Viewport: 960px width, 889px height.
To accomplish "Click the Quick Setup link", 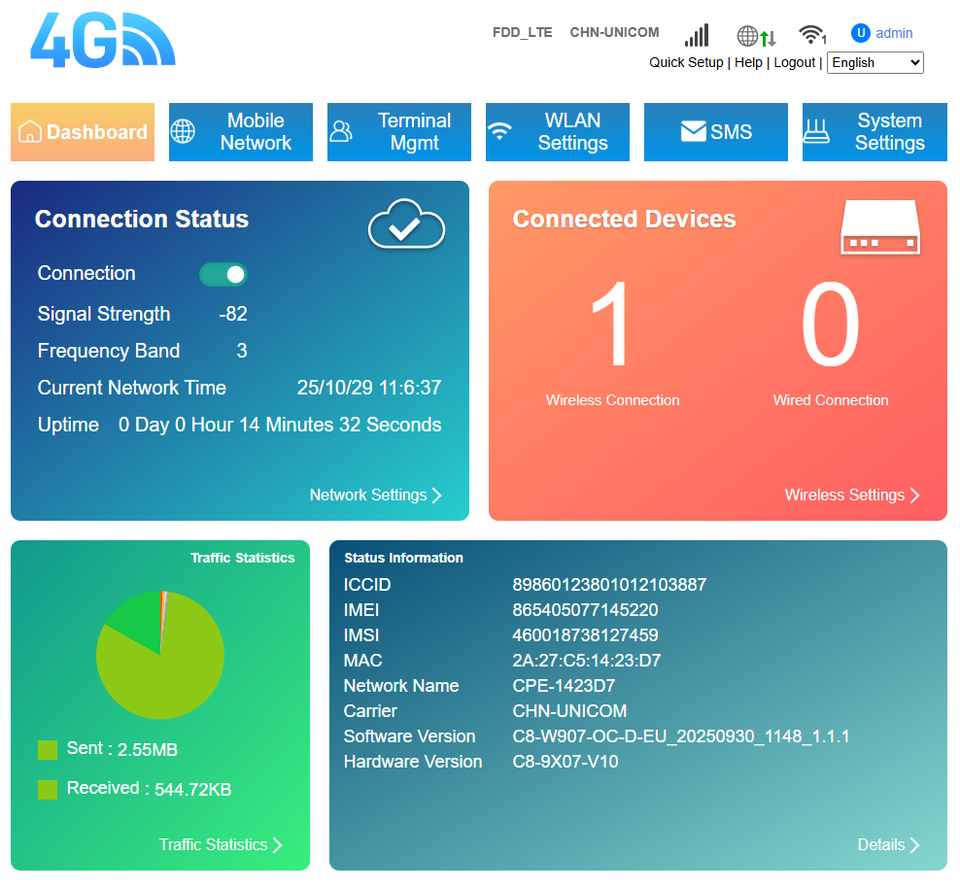I will pos(686,62).
